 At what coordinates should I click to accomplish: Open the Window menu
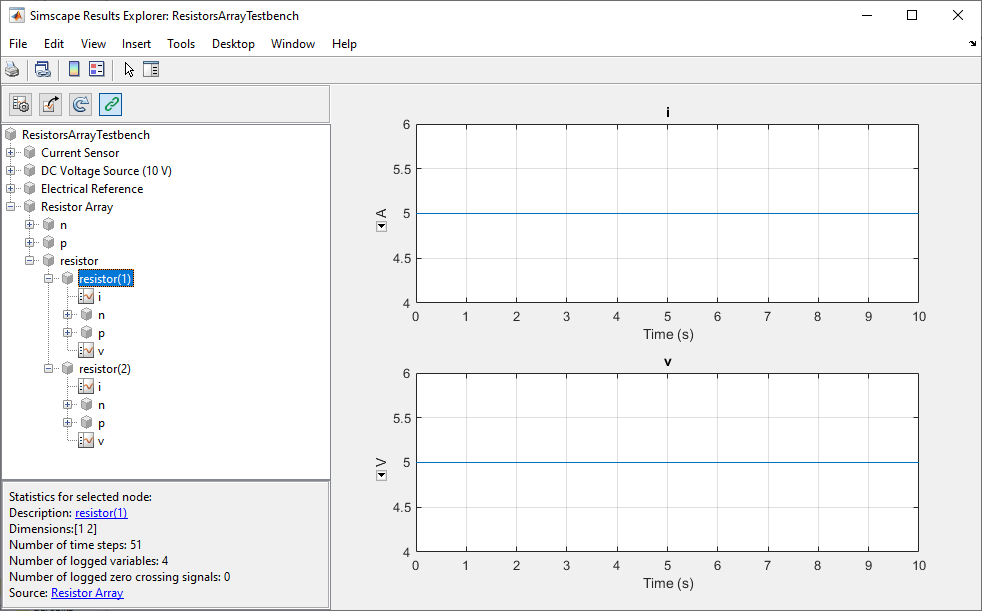(x=292, y=44)
